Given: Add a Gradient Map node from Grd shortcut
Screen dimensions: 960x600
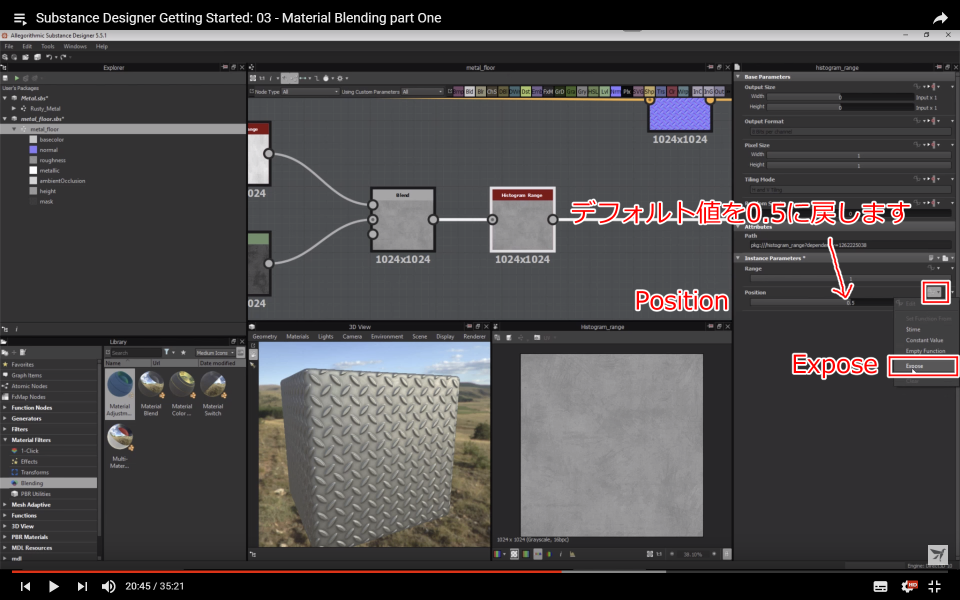Looking at the screenshot, I should click(x=559, y=92).
